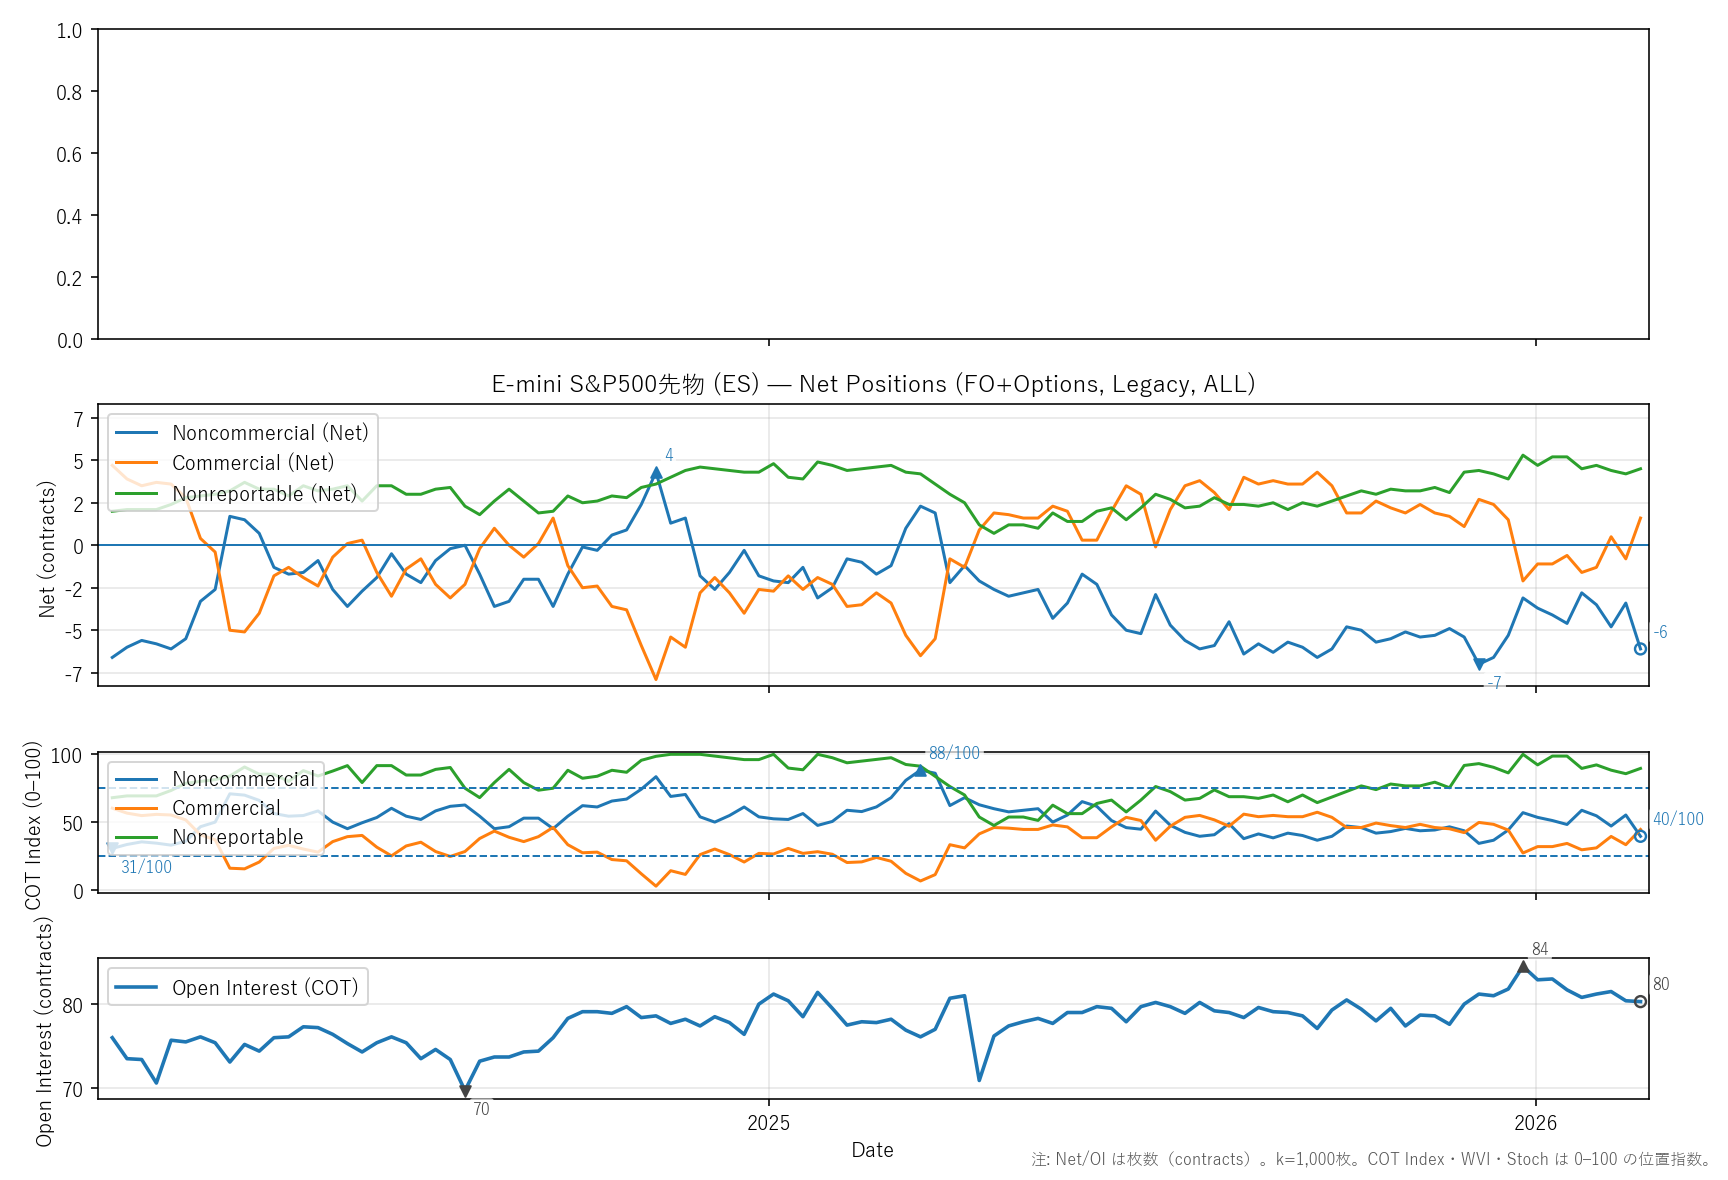Screen dimensions: 1728x1180
Task: Click the Open Interest peak triangle labeled 84
Action: pyautogui.click(x=1523, y=967)
